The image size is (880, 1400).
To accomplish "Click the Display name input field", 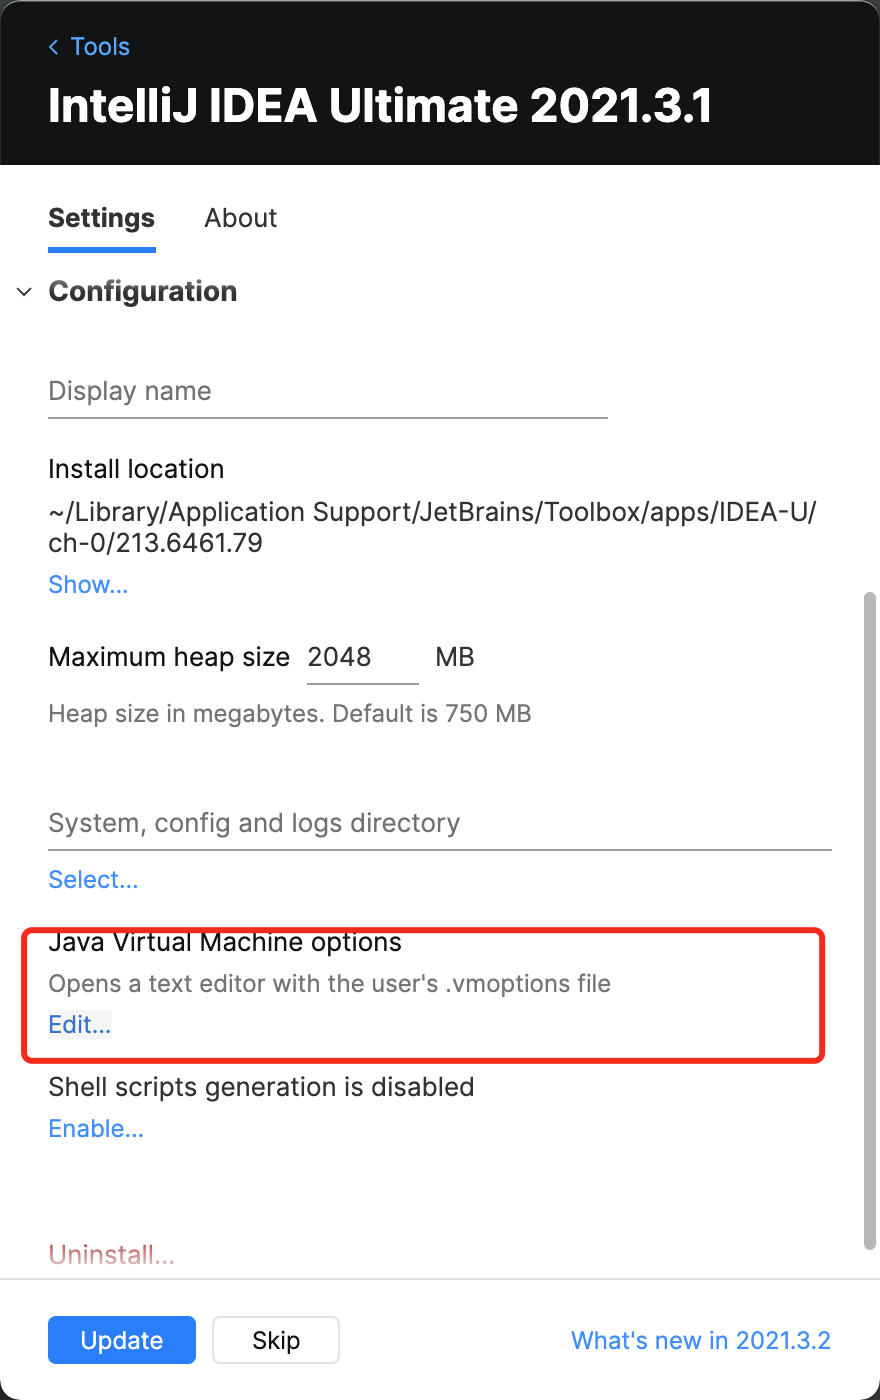I will (328, 391).
